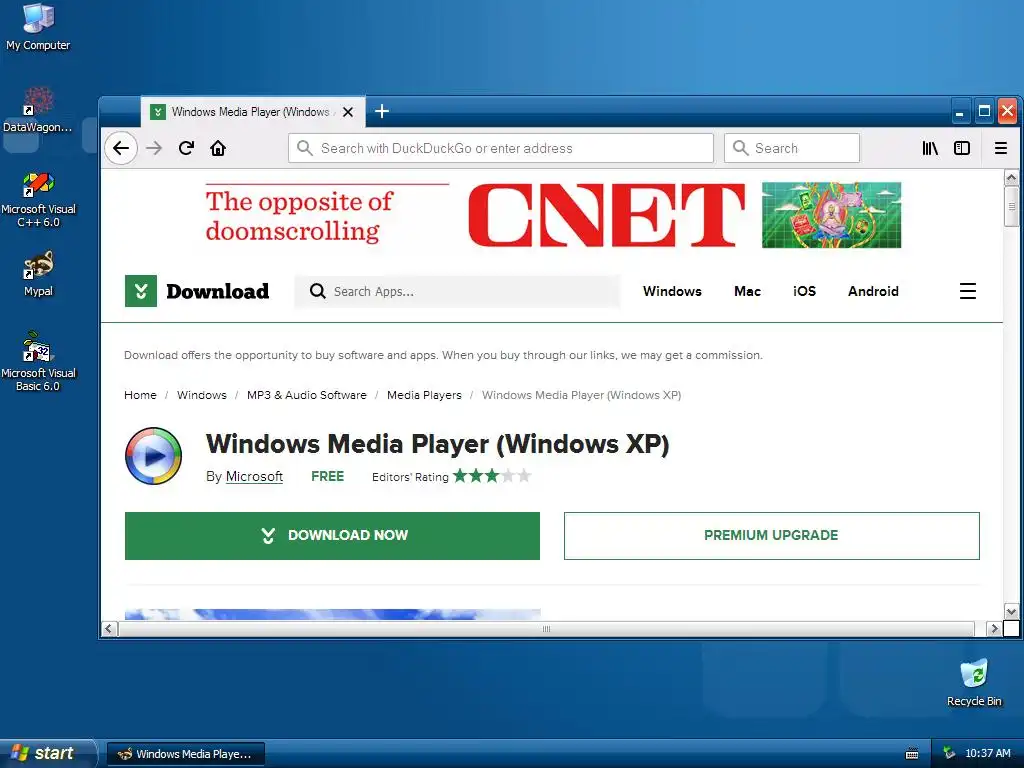Click the address bar field
This screenshot has width=1024, height=768.
pyautogui.click(x=501, y=148)
